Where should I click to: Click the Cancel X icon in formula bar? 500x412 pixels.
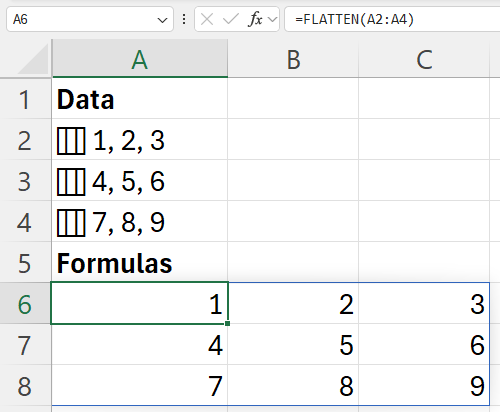207,20
